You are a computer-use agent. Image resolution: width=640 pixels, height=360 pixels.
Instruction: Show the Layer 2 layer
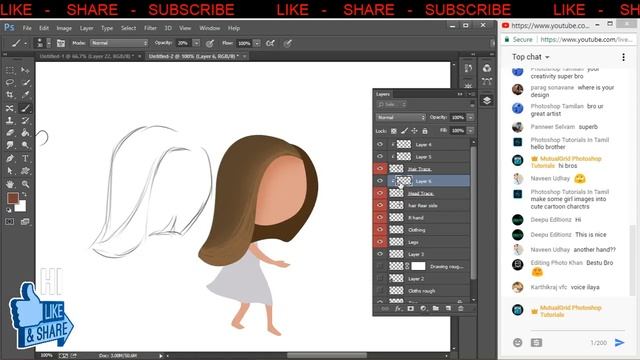click(380, 278)
